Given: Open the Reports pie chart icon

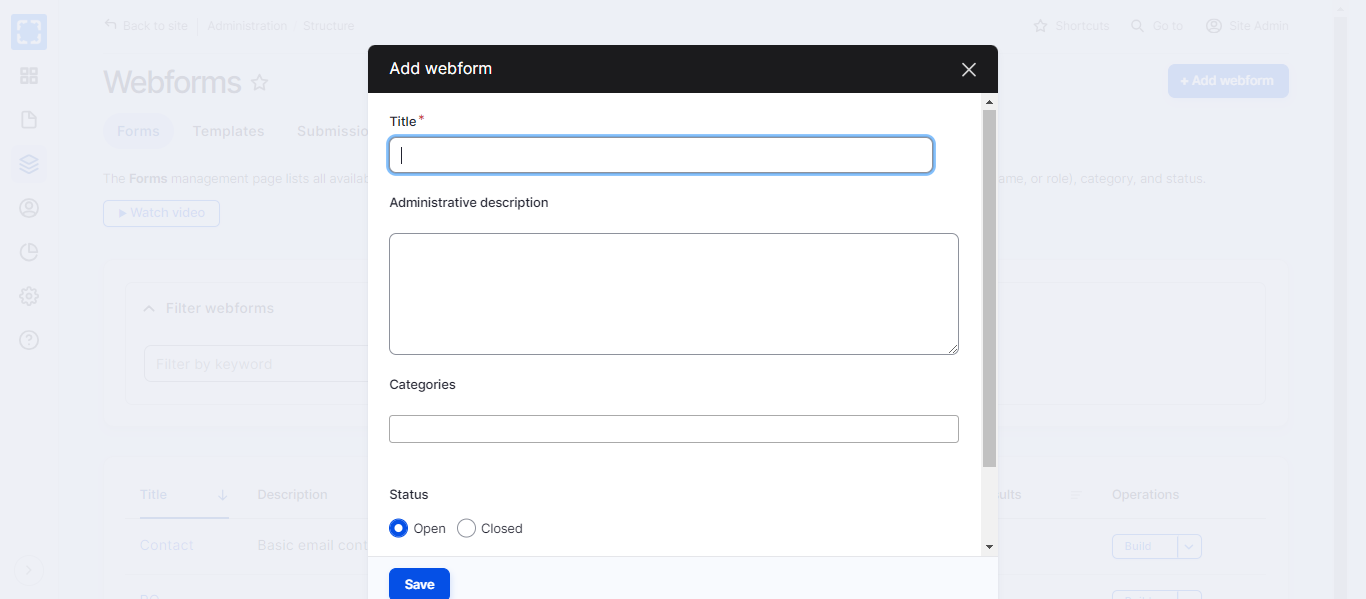Looking at the screenshot, I should point(29,252).
